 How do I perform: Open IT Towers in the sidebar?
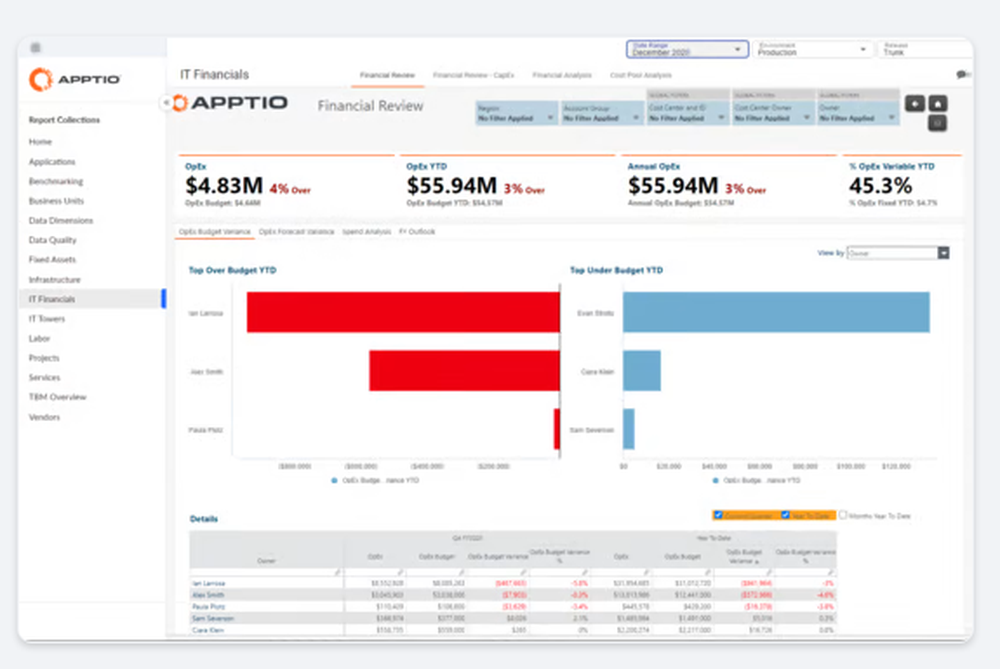point(47,319)
